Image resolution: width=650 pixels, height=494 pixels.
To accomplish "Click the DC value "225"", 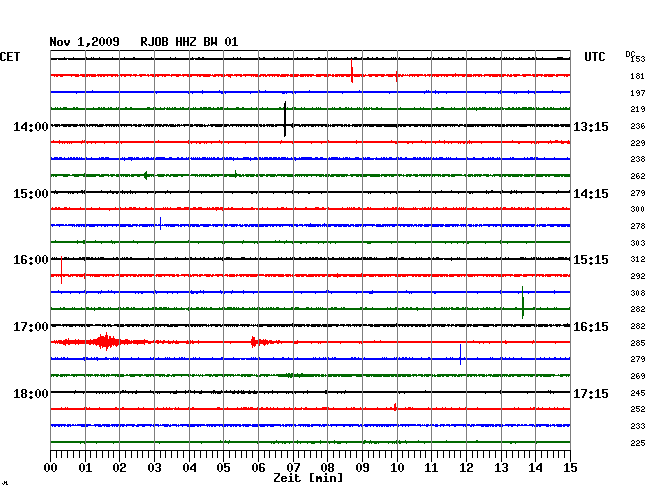I will pos(638,443).
